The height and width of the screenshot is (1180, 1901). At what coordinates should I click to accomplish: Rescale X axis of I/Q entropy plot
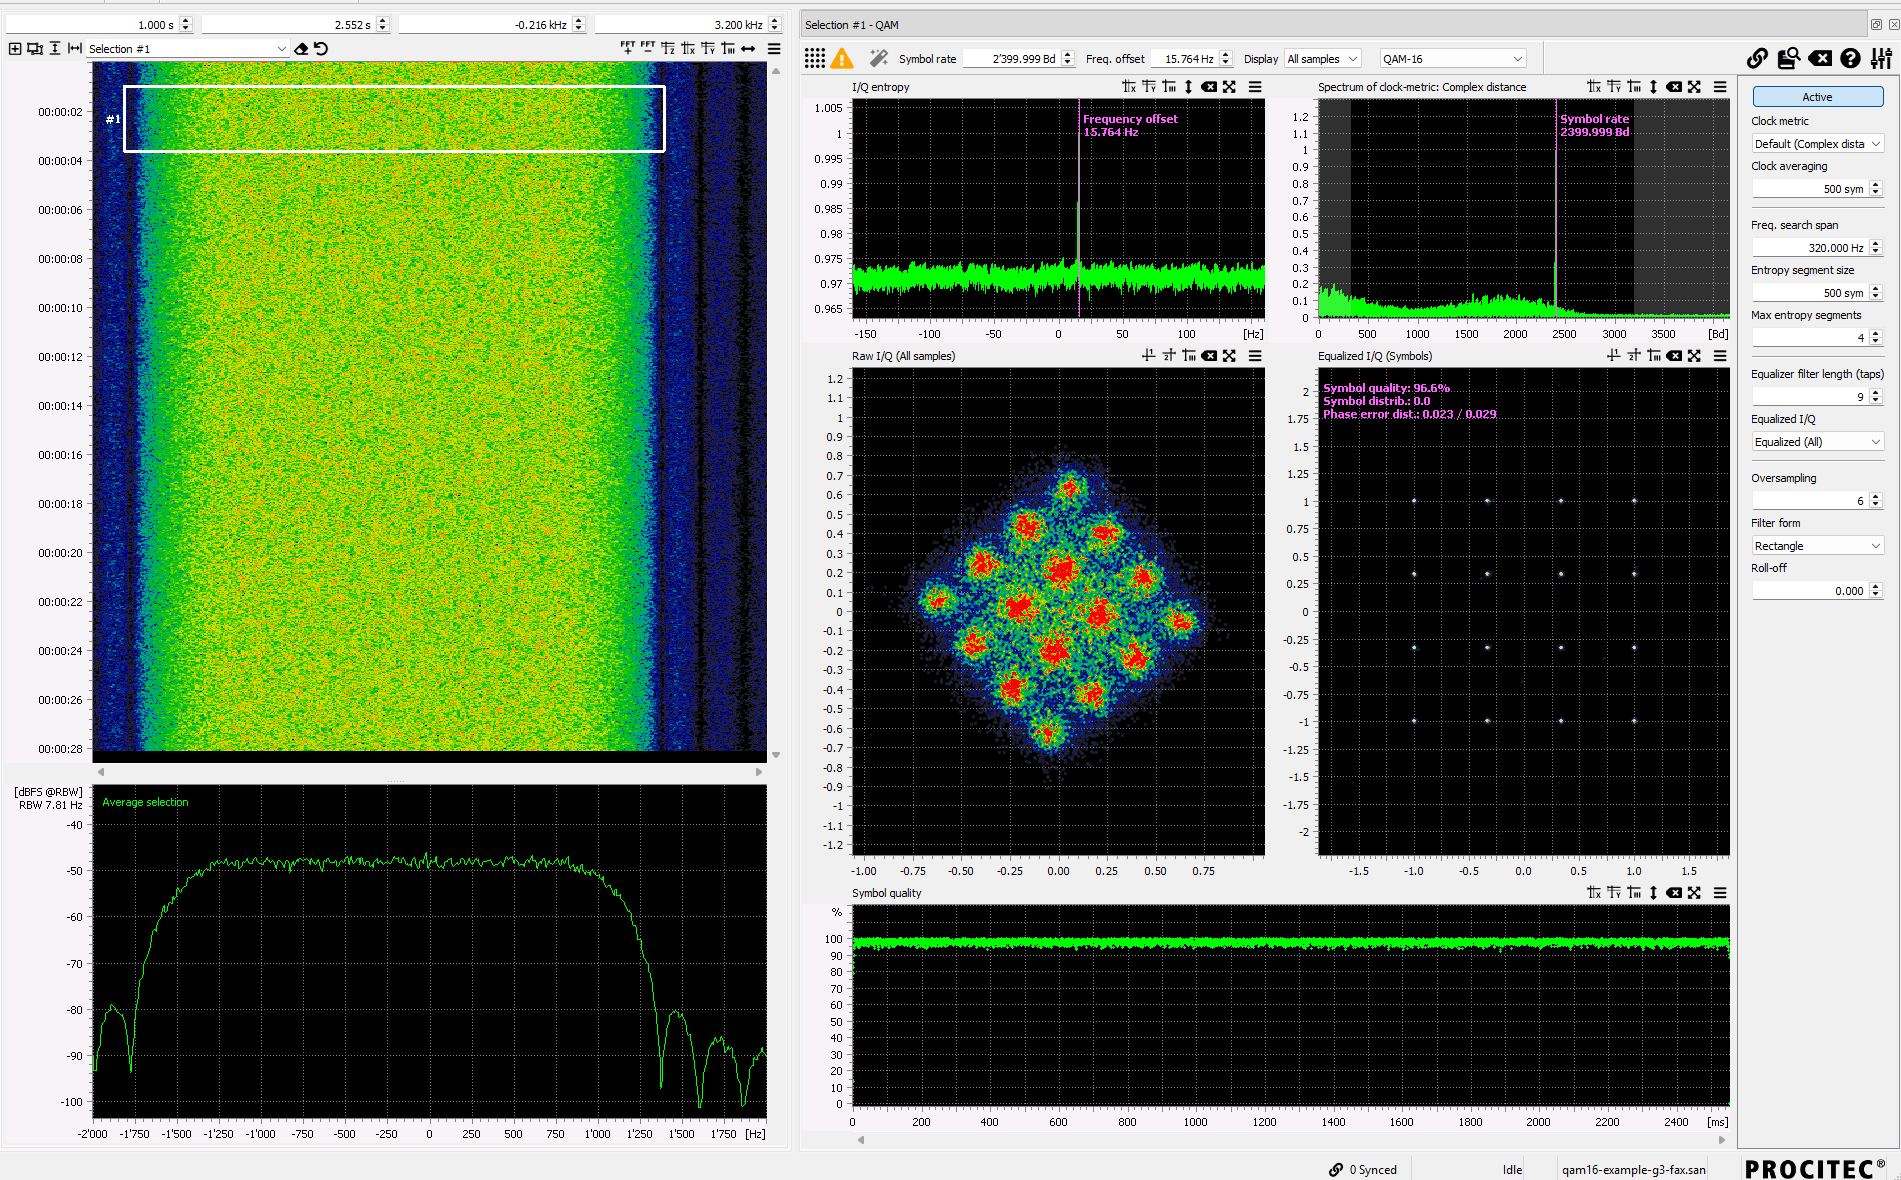click(1128, 87)
